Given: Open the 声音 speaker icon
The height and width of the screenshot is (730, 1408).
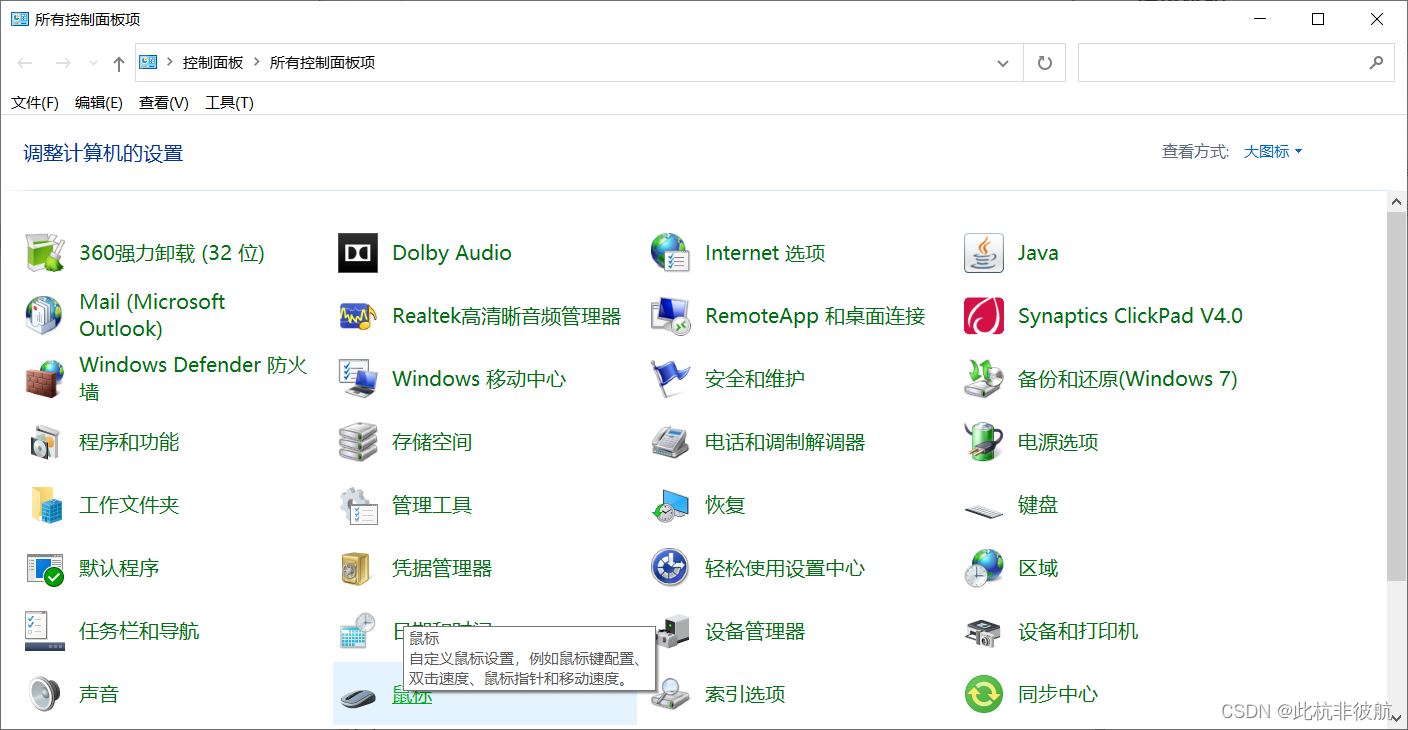Looking at the screenshot, I should point(45,694).
